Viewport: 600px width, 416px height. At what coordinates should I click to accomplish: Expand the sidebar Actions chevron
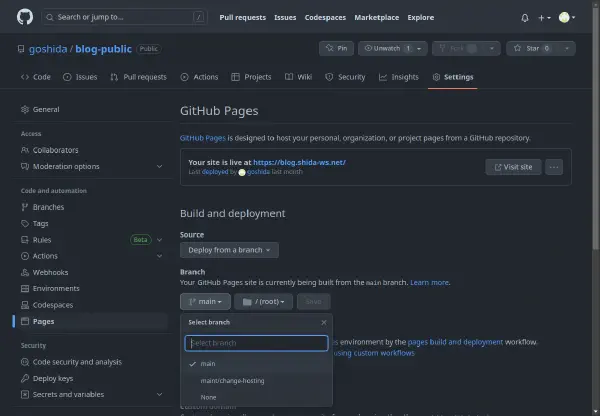point(160,256)
